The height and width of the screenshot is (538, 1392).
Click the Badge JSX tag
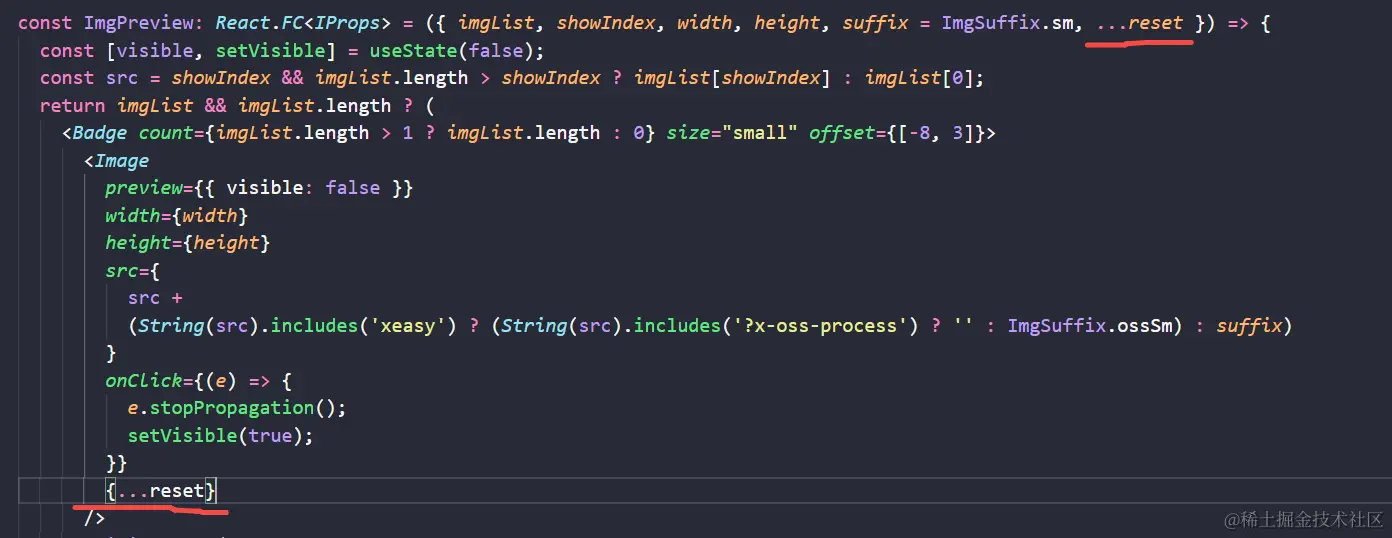(x=99, y=133)
